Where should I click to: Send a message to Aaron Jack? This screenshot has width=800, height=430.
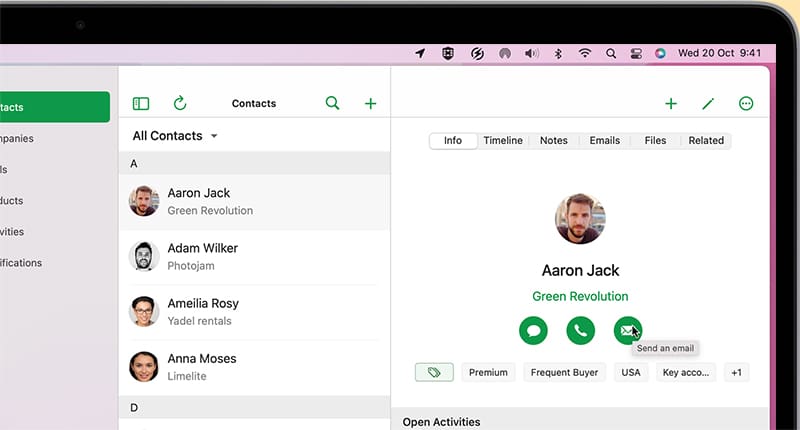(x=533, y=330)
